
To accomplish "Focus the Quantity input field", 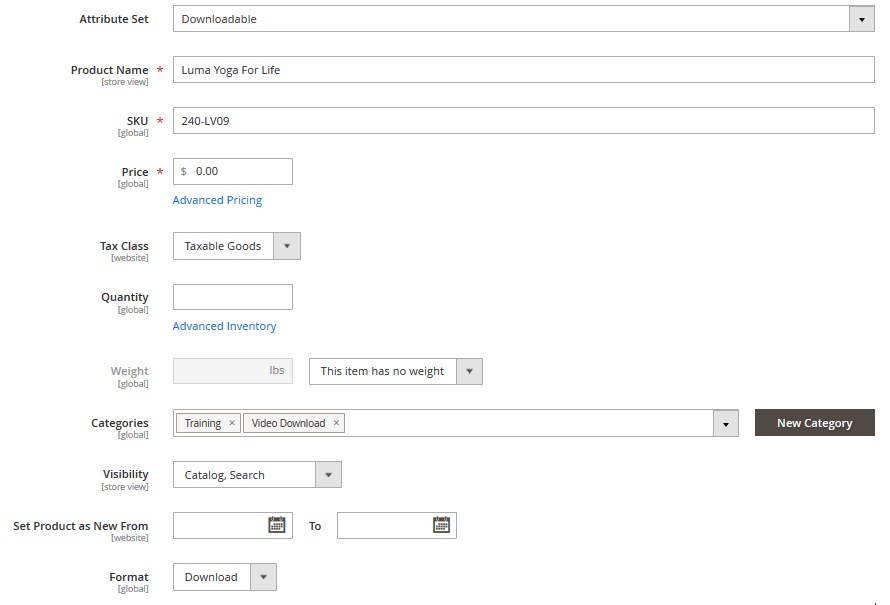I will pos(233,297).
